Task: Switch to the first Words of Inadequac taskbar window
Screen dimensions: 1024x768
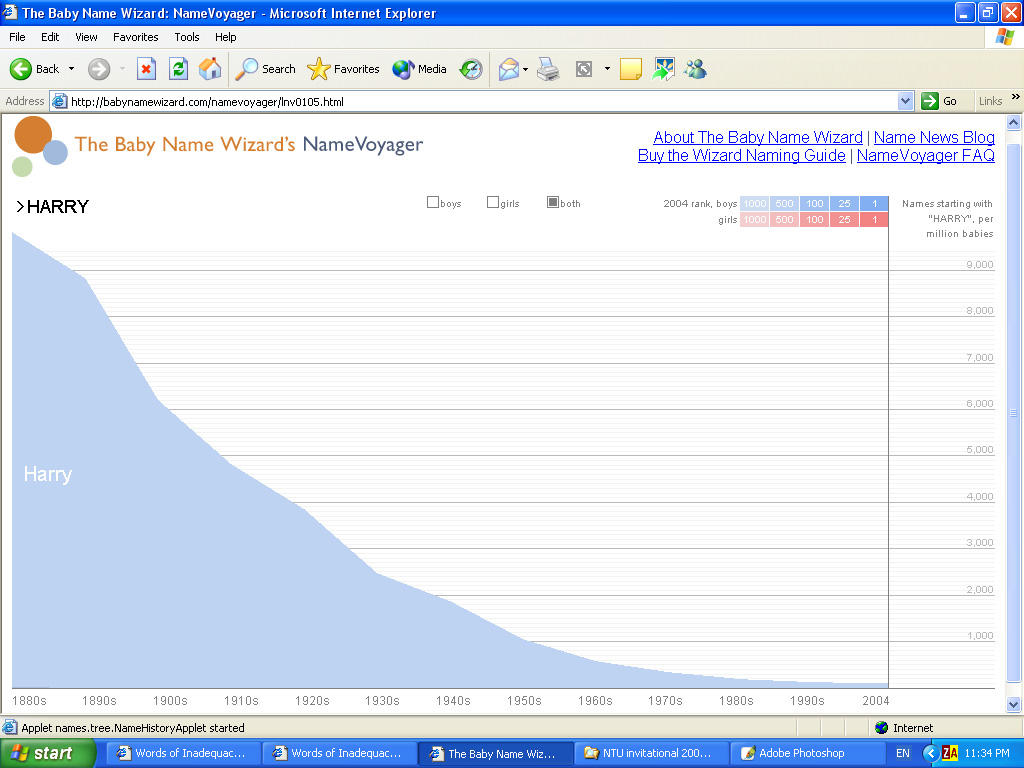Action: click(x=183, y=753)
